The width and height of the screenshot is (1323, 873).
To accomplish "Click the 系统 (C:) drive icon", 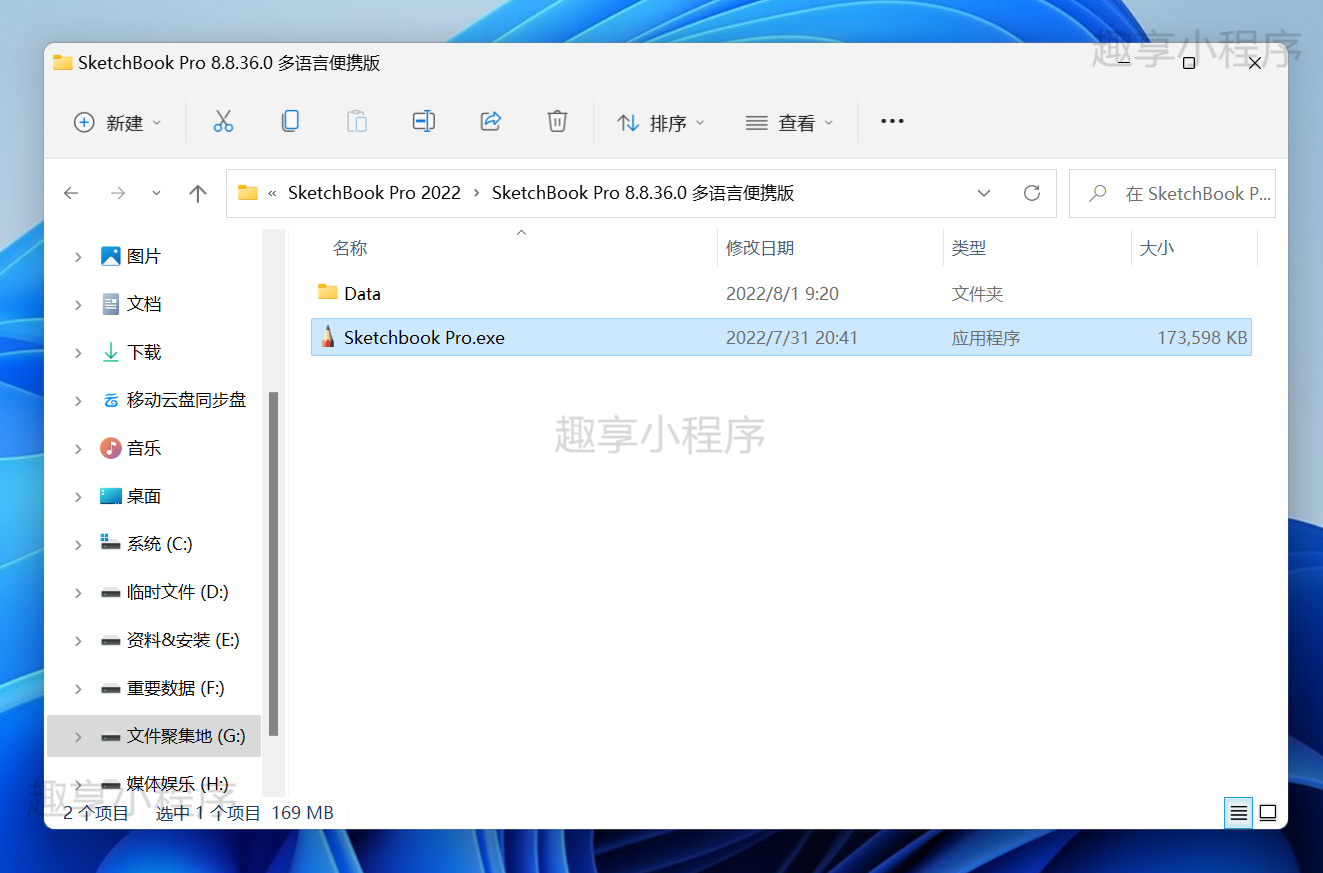I will point(111,543).
